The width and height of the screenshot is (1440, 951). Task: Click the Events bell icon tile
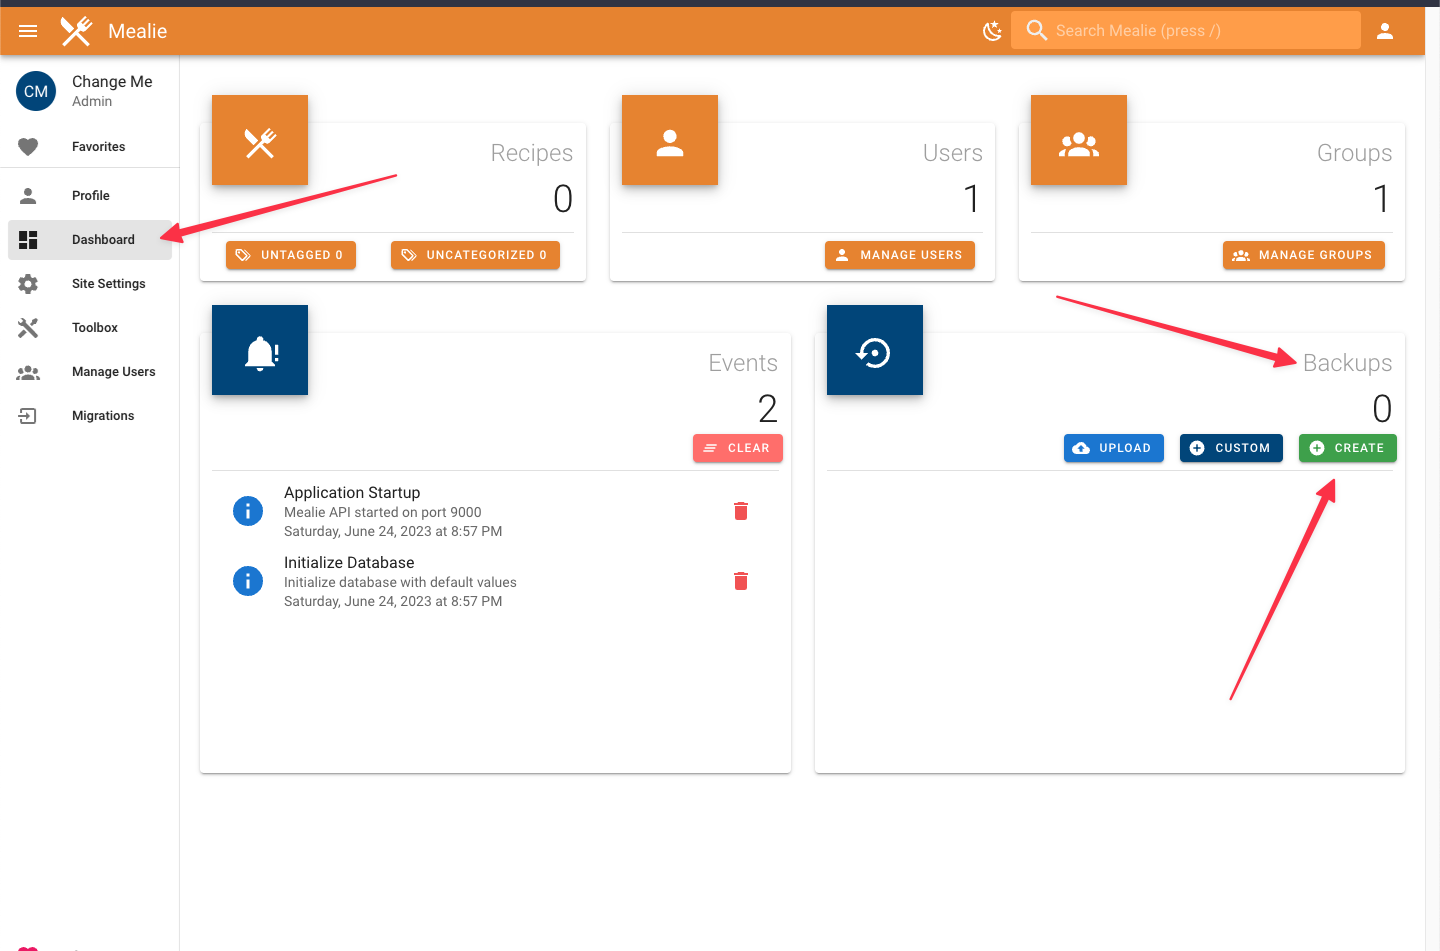[260, 351]
